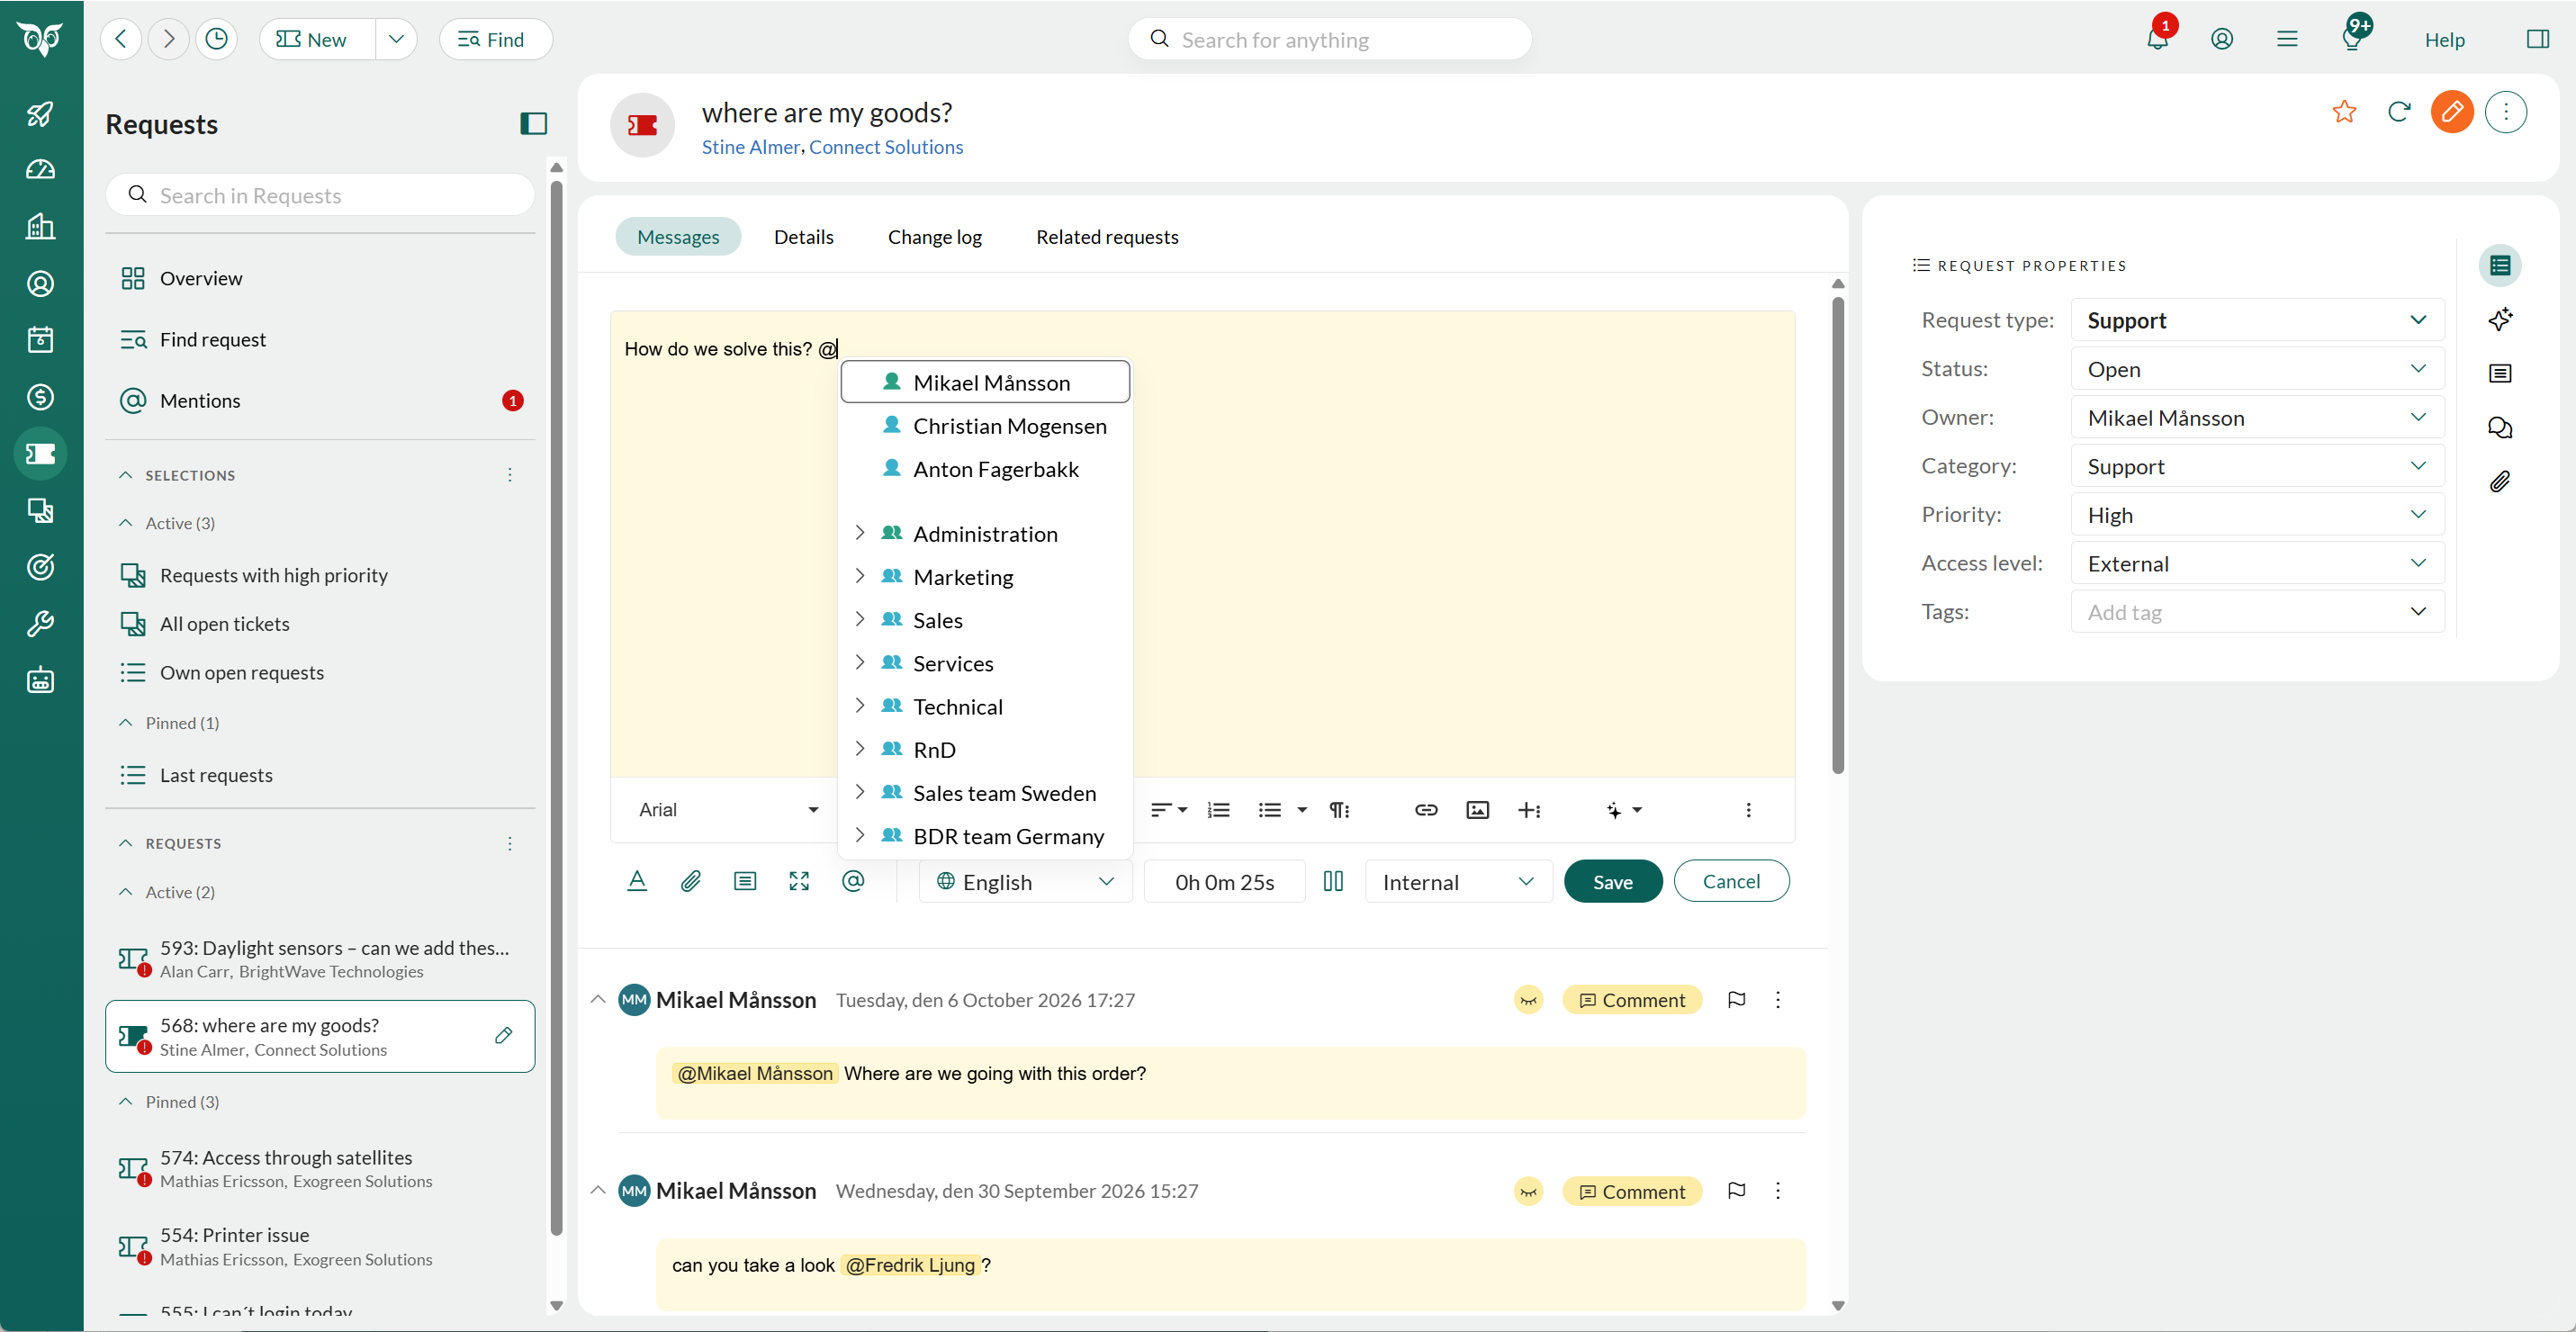The width and height of the screenshot is (2576, 1332).
Task: Expand the Administration group
Action: (860, 533)
